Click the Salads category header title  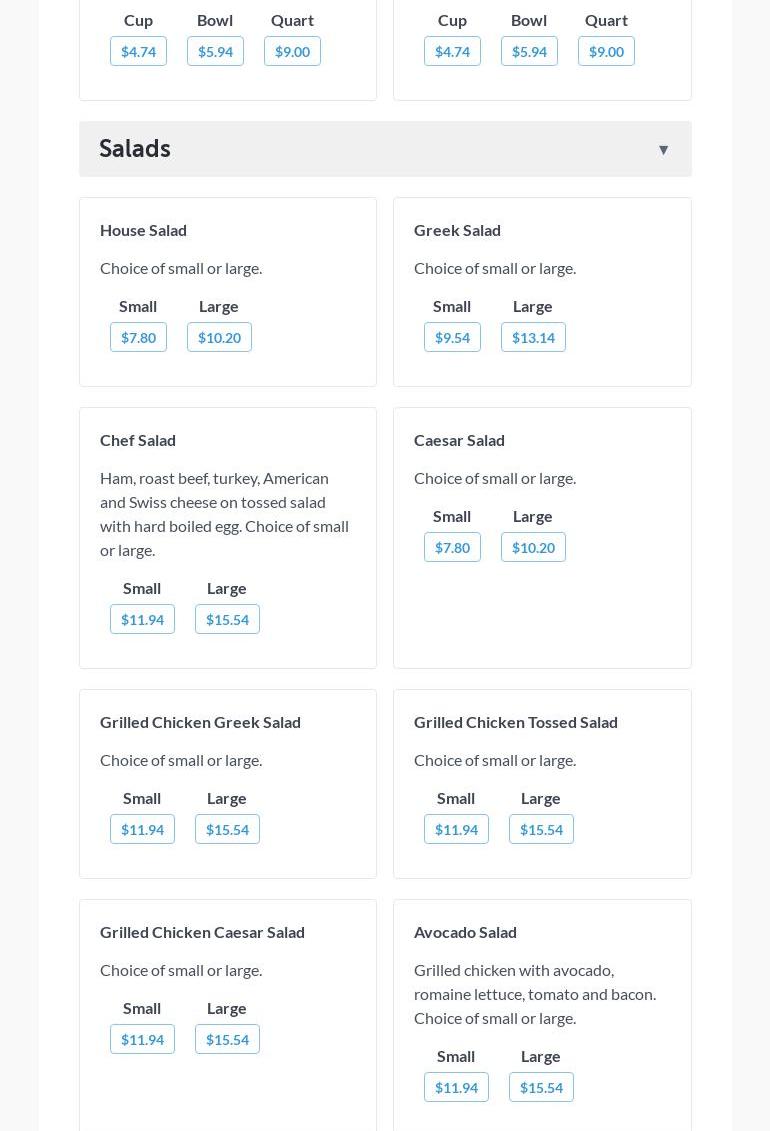135,149
